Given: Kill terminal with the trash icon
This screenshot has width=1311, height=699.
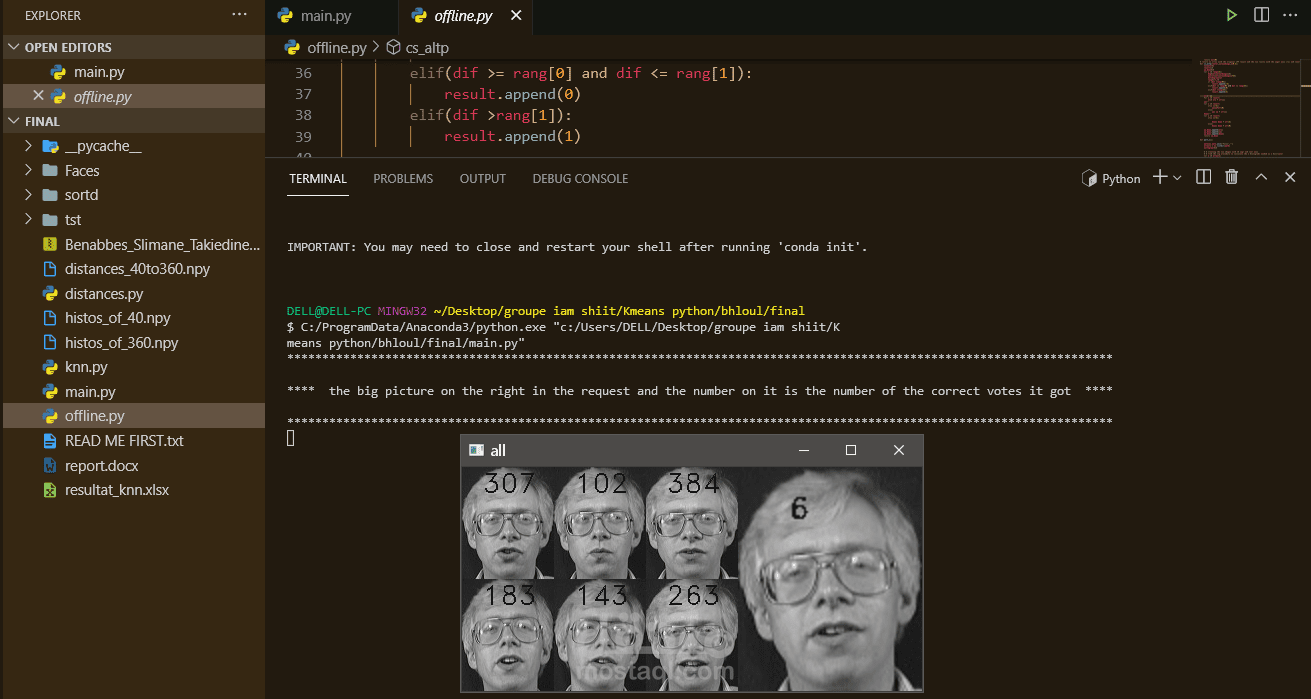Looking at the screenshot, I should (x=1232, y=177).
